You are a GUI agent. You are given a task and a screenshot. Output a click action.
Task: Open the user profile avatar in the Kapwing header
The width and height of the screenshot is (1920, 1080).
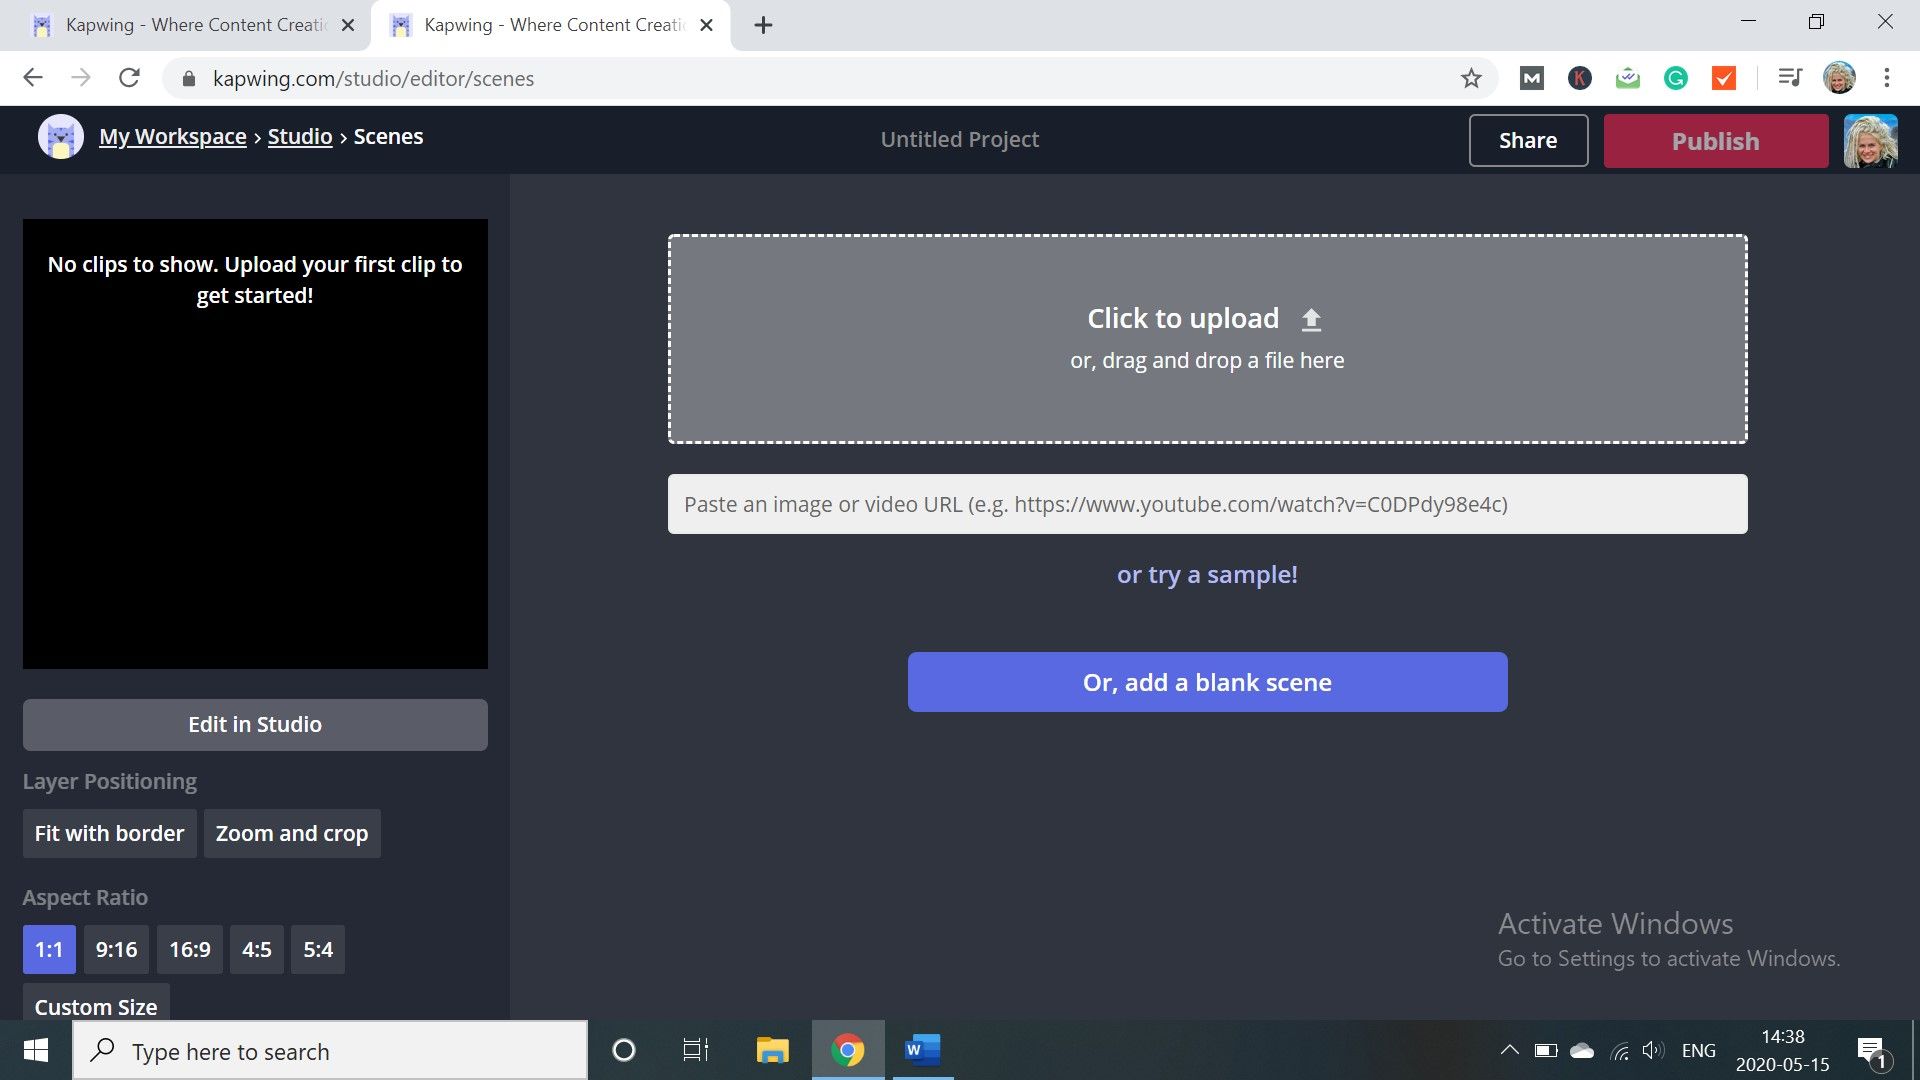point(1870,141)
